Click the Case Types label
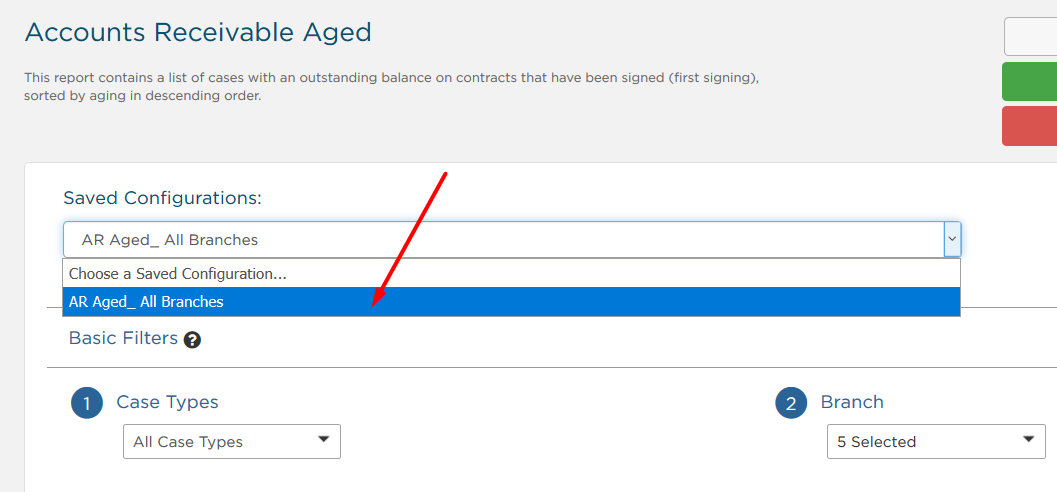Image resolution: width=1057 pixels, height=492 pixels. click(x=168, y=402)
